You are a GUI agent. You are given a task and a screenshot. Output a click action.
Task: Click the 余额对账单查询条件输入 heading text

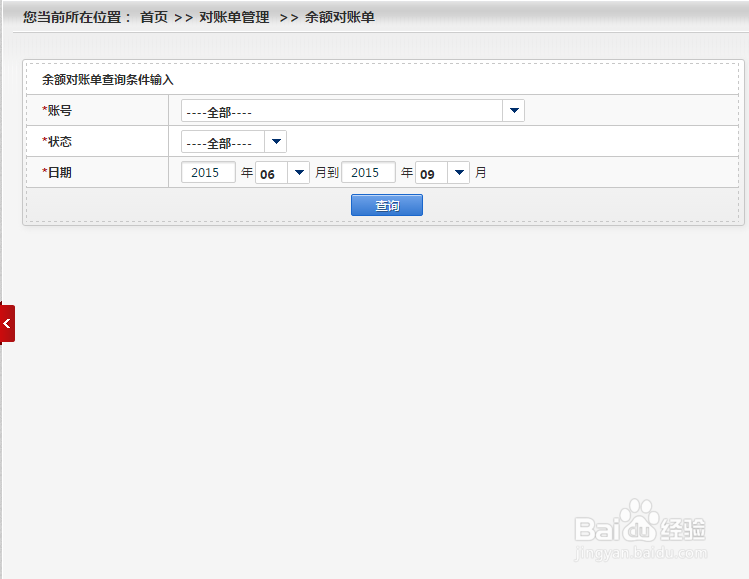click(107, 79)
